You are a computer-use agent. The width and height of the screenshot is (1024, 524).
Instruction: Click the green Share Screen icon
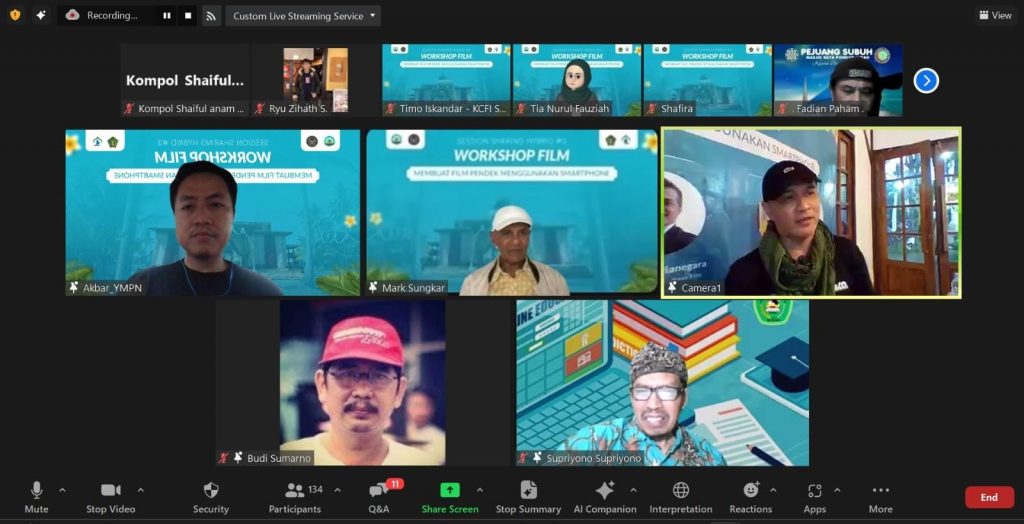[x=450, y=490]
